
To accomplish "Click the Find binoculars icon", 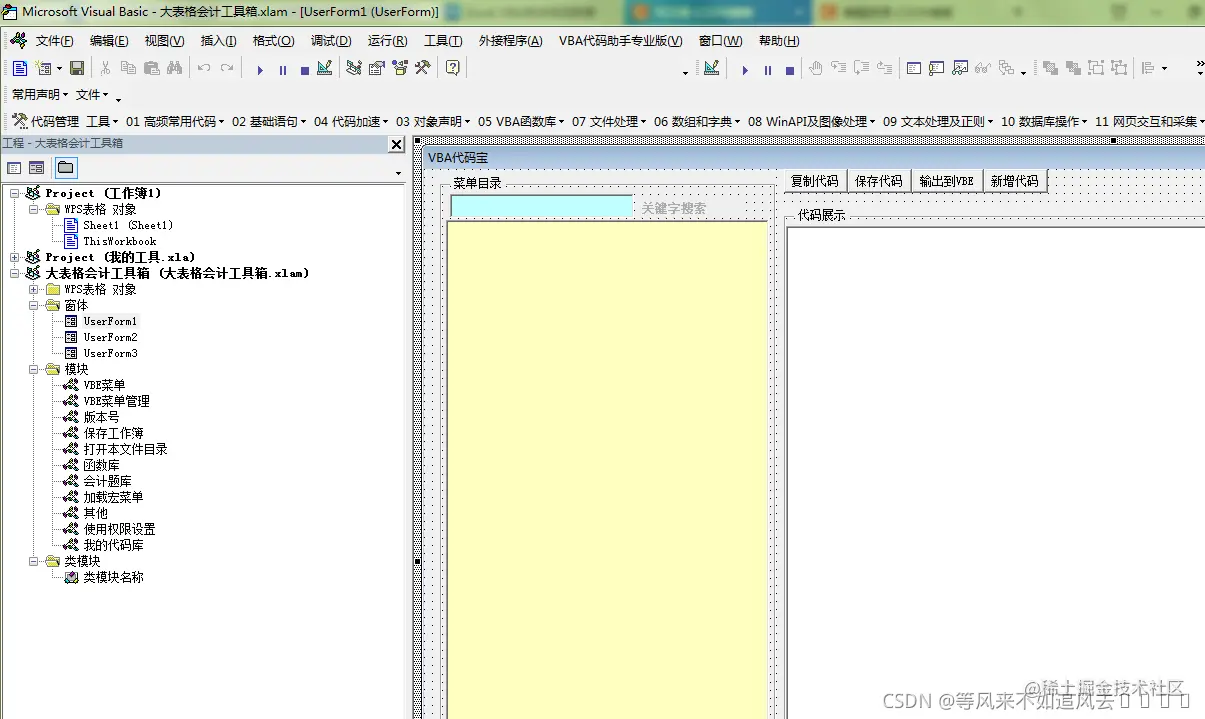I will [x=175, y=68].
